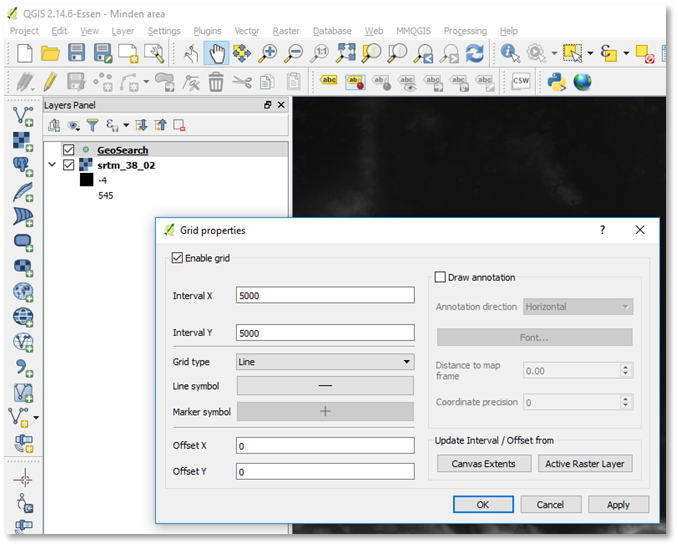Click the filter legend funnel icon

click(x=92, y=125)
